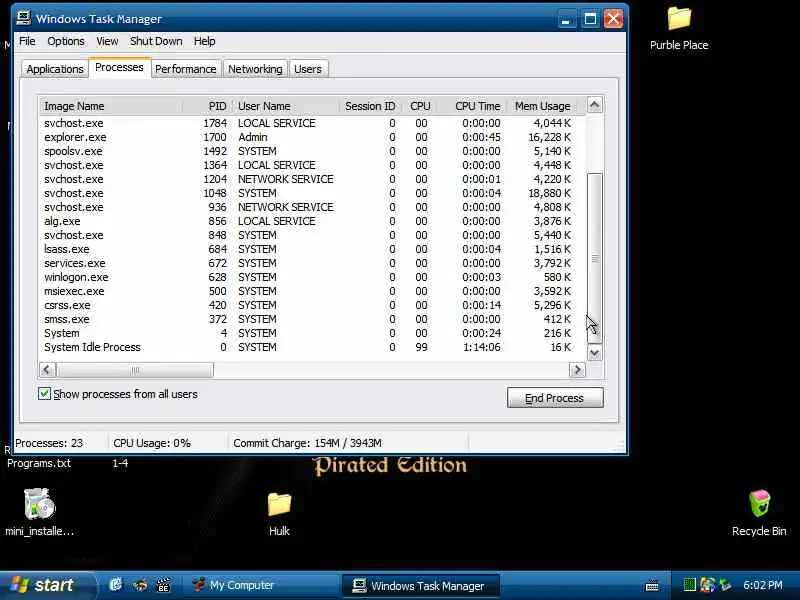This screenshot has height=600, width=800.
Task: Click the horizontal scrollbar right arrow
Action: (x=577, y=369)
